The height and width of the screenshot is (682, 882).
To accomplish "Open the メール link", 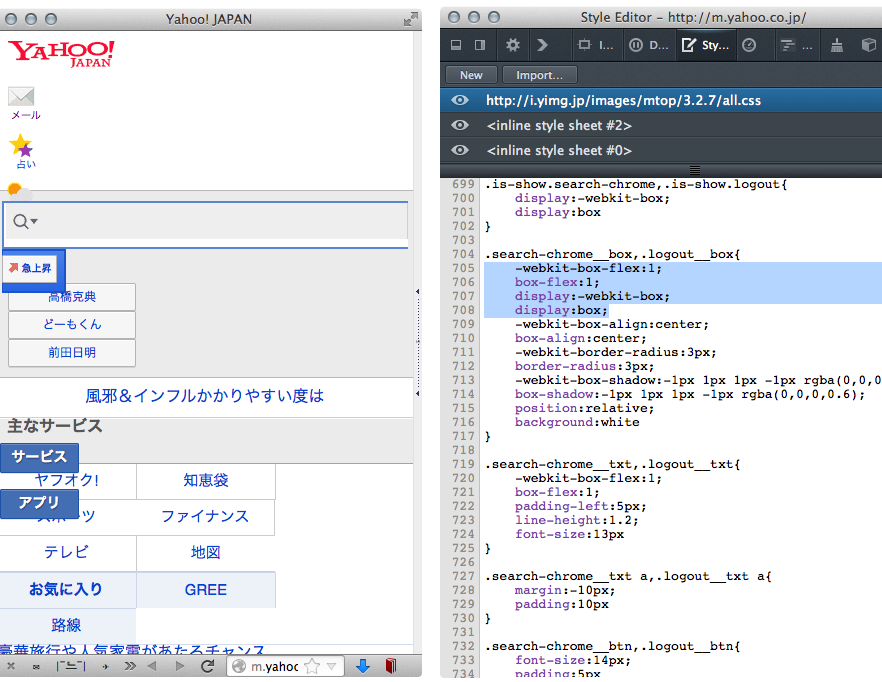I will click(26, 115).
